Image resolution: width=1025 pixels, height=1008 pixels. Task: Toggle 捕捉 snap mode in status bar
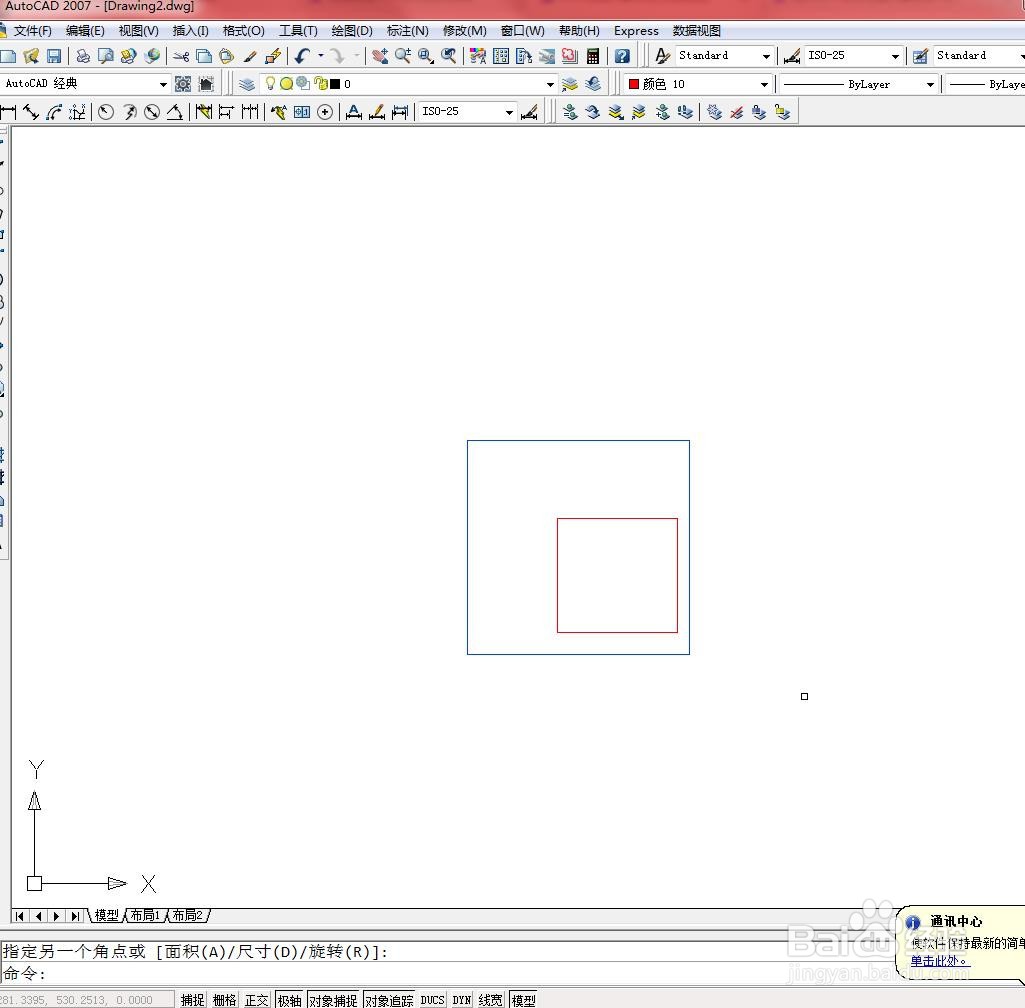193,1000
